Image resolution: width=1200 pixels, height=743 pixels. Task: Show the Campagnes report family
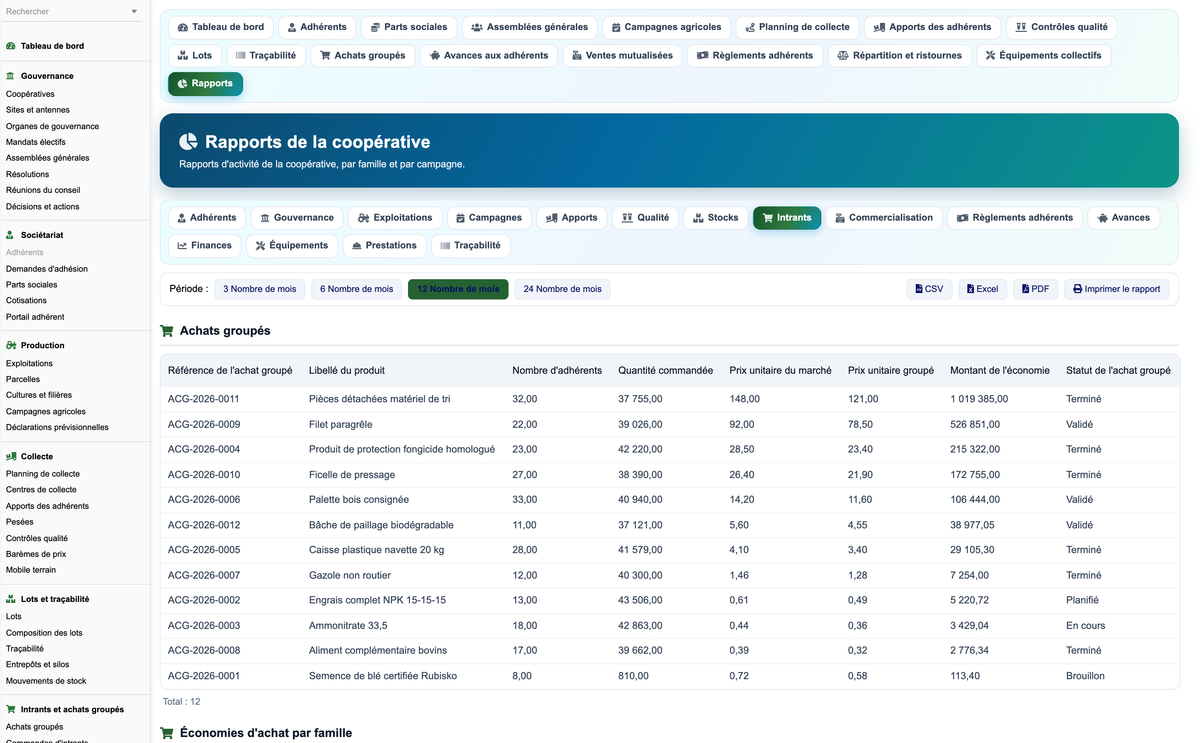(x=489, y=217)
